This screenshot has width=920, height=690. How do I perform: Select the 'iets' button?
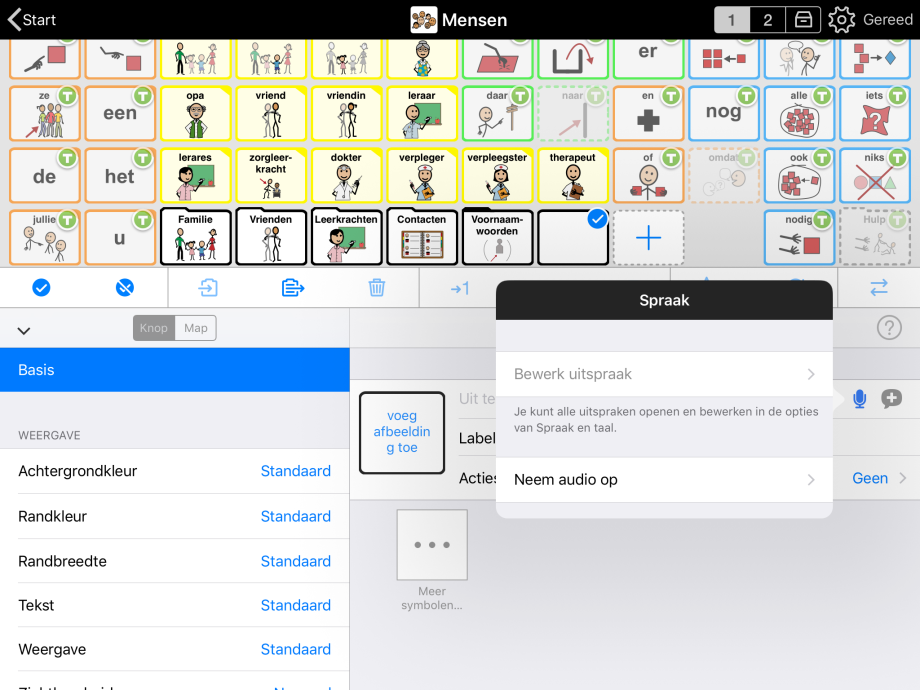875,113
